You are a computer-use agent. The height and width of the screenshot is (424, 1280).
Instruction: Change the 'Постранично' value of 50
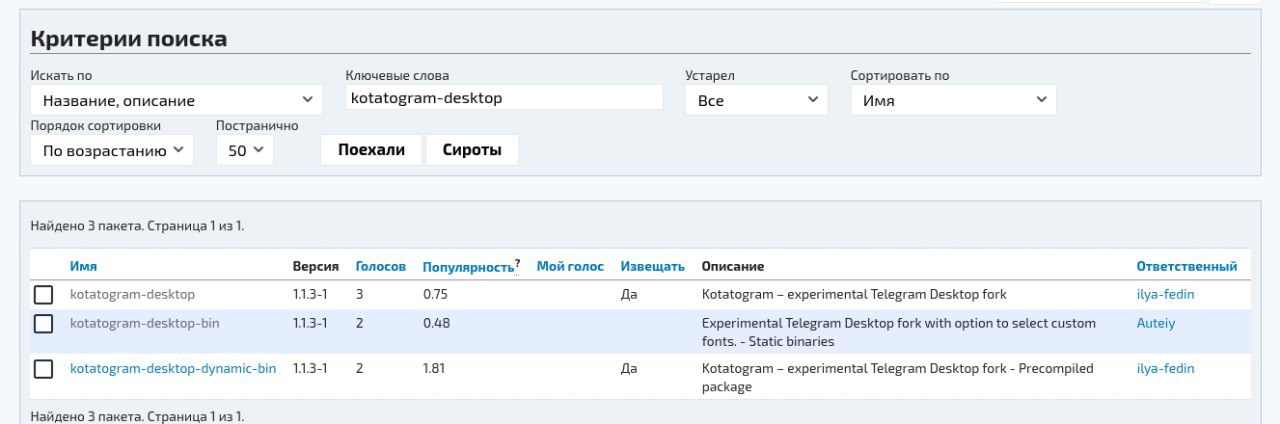click(x=245, y=150)
